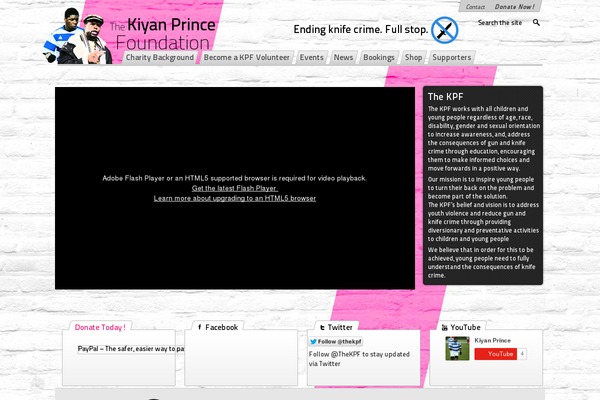Open the Charity Background menu
The width and height of the screenshot is (600, 400).
pyautogui.click(x=160, y=57)
